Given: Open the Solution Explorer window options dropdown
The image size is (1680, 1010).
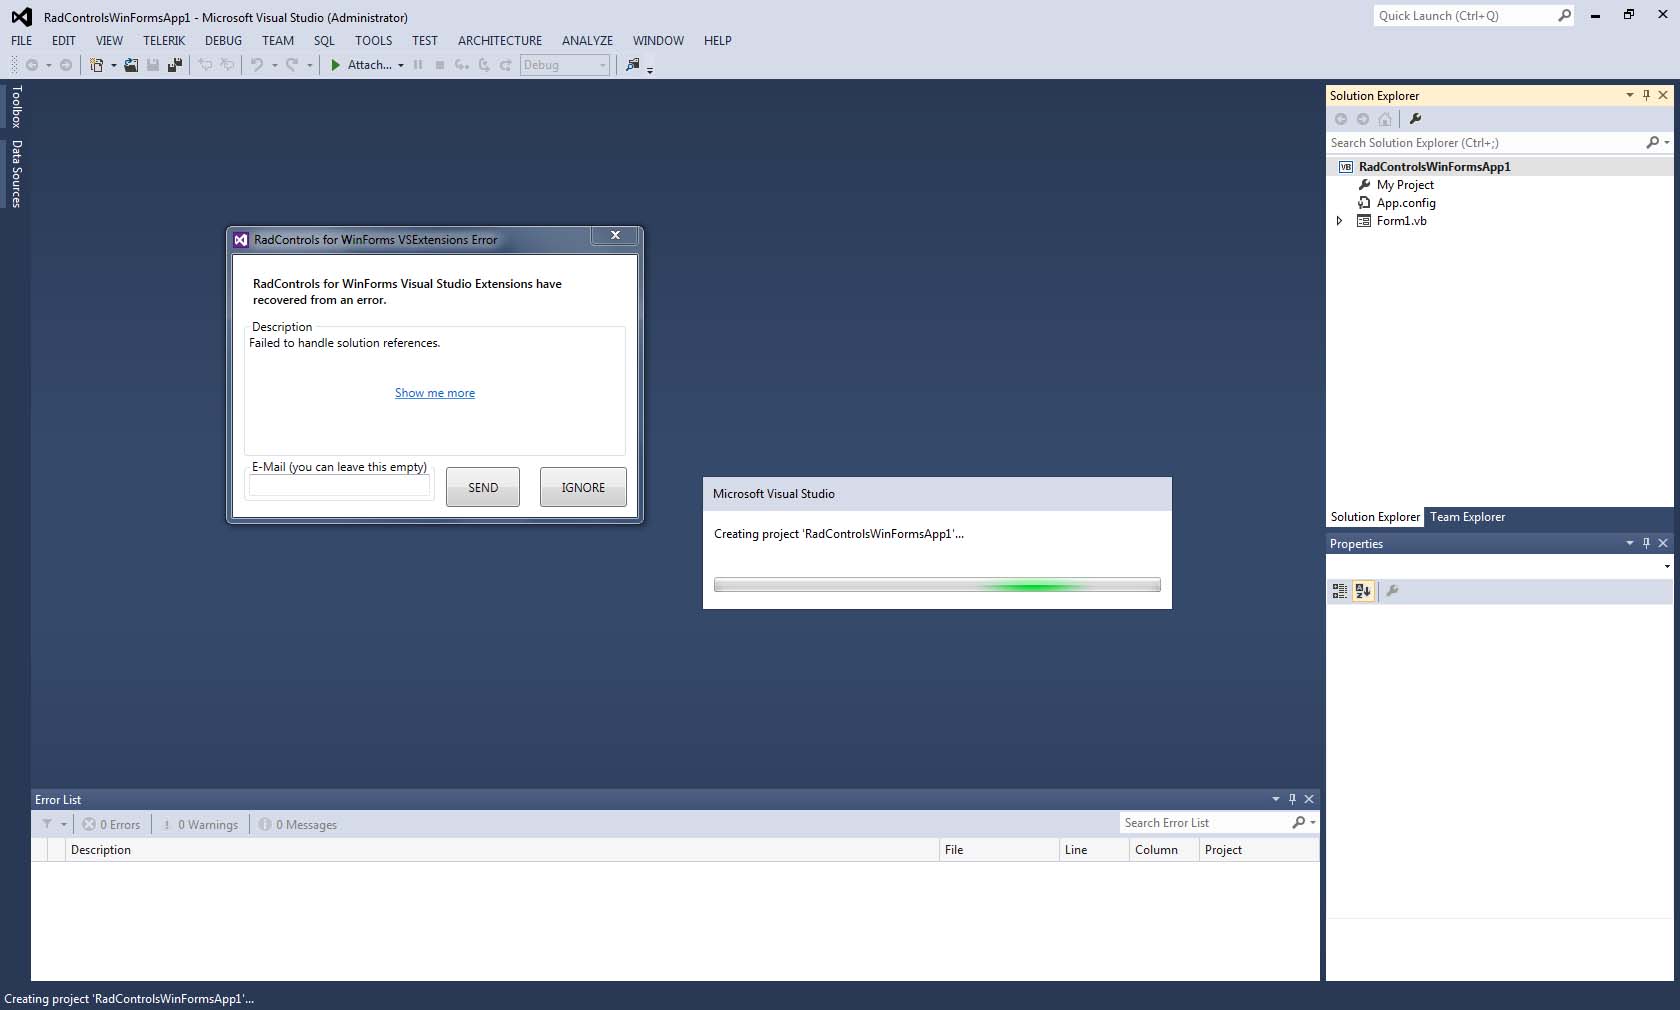Looking at the screenshot, I should [1630, 95].
